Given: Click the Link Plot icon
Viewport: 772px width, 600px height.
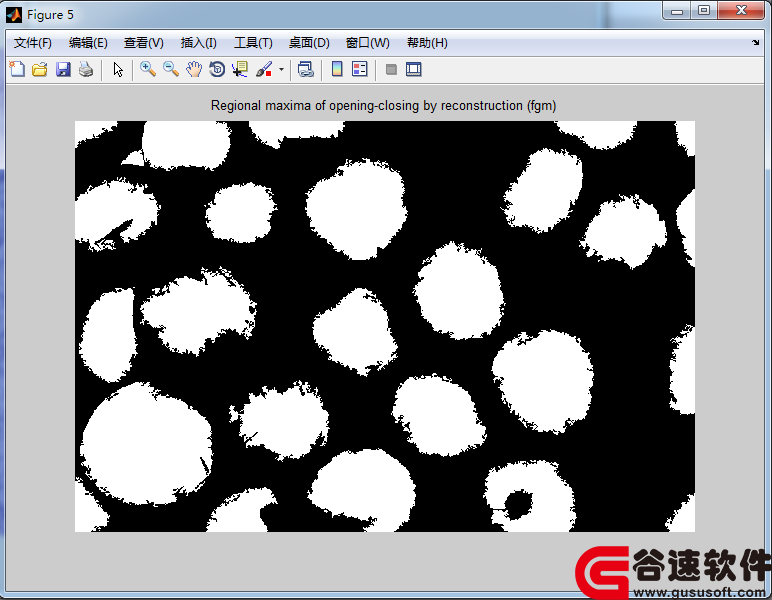Looking at the screenshot, I should pos(306,69).
